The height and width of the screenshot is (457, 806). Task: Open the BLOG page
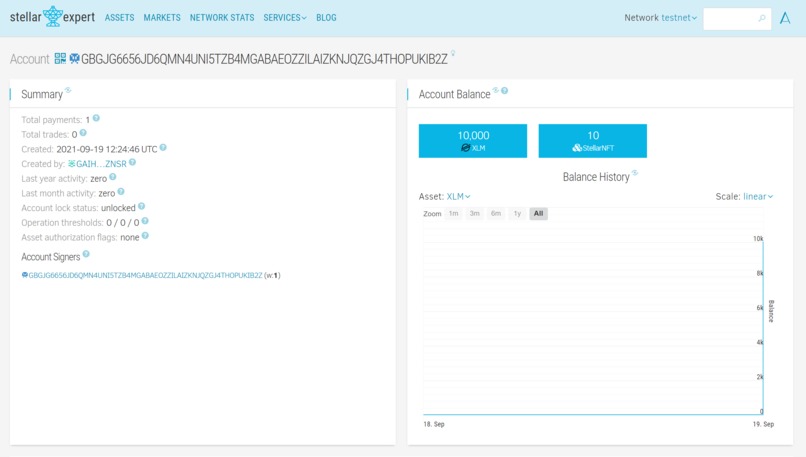click(x=326, y=17)
